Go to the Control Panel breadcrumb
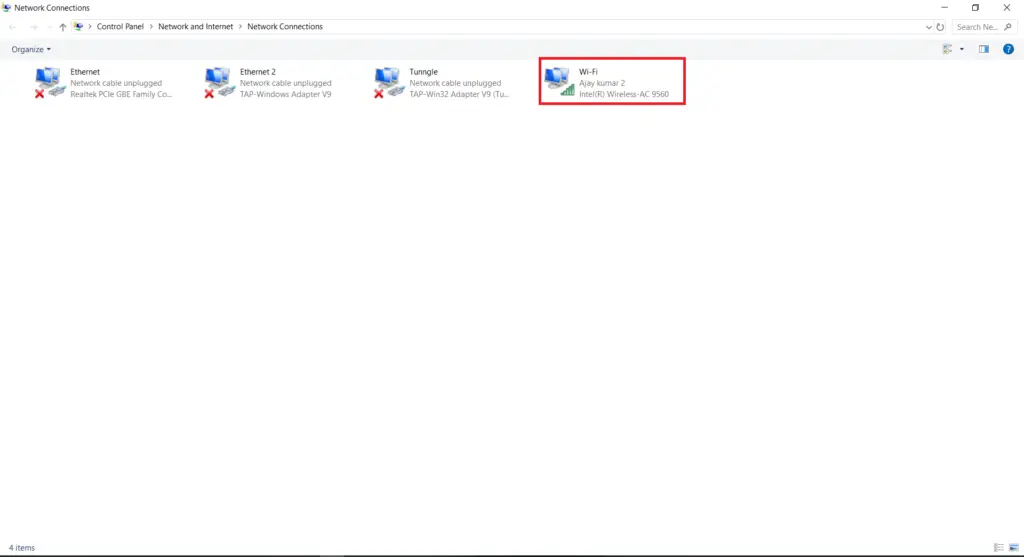 click(120, 27)
